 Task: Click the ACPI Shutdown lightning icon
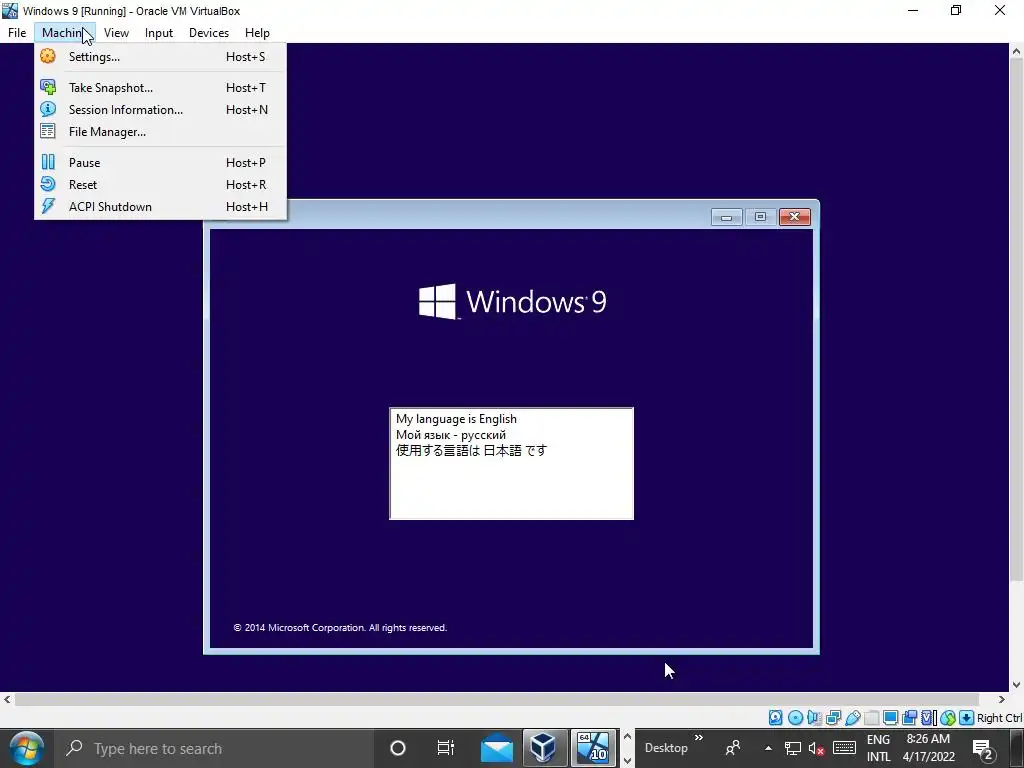[x=48, y=206]
